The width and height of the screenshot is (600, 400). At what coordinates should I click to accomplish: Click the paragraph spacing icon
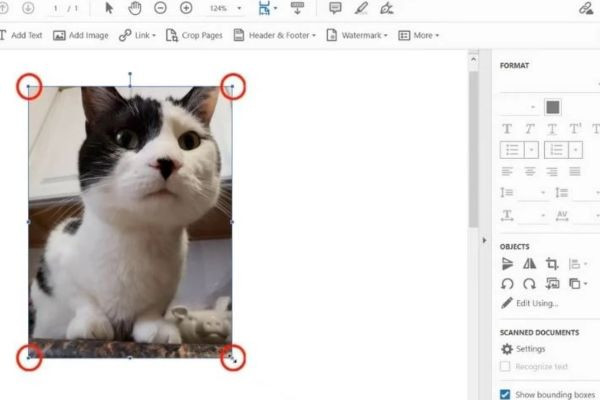(562, 193)
